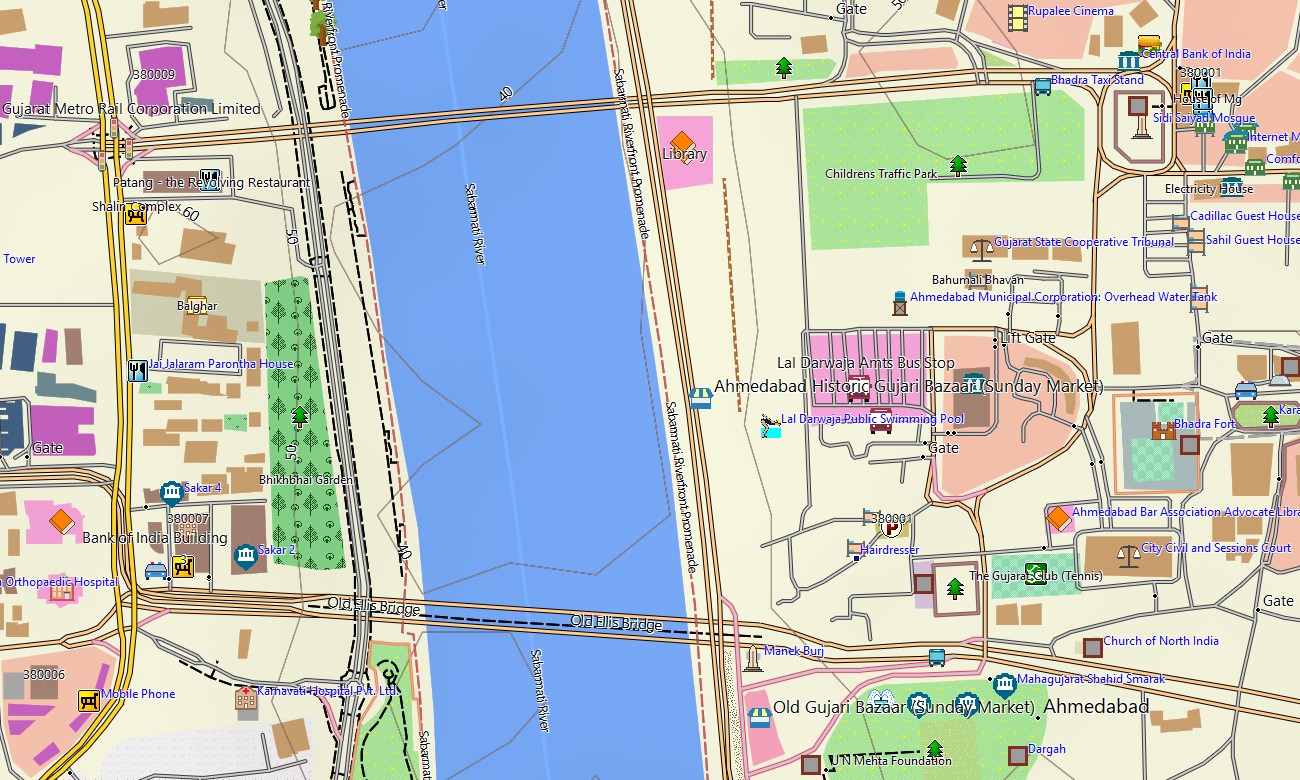Image resolution: width=1300 pixels, height=780 pixels.
Task: Select the Jai Jalaram Parontha House restaurant icon
Action: pyautogui.click(x=138, y=370)
